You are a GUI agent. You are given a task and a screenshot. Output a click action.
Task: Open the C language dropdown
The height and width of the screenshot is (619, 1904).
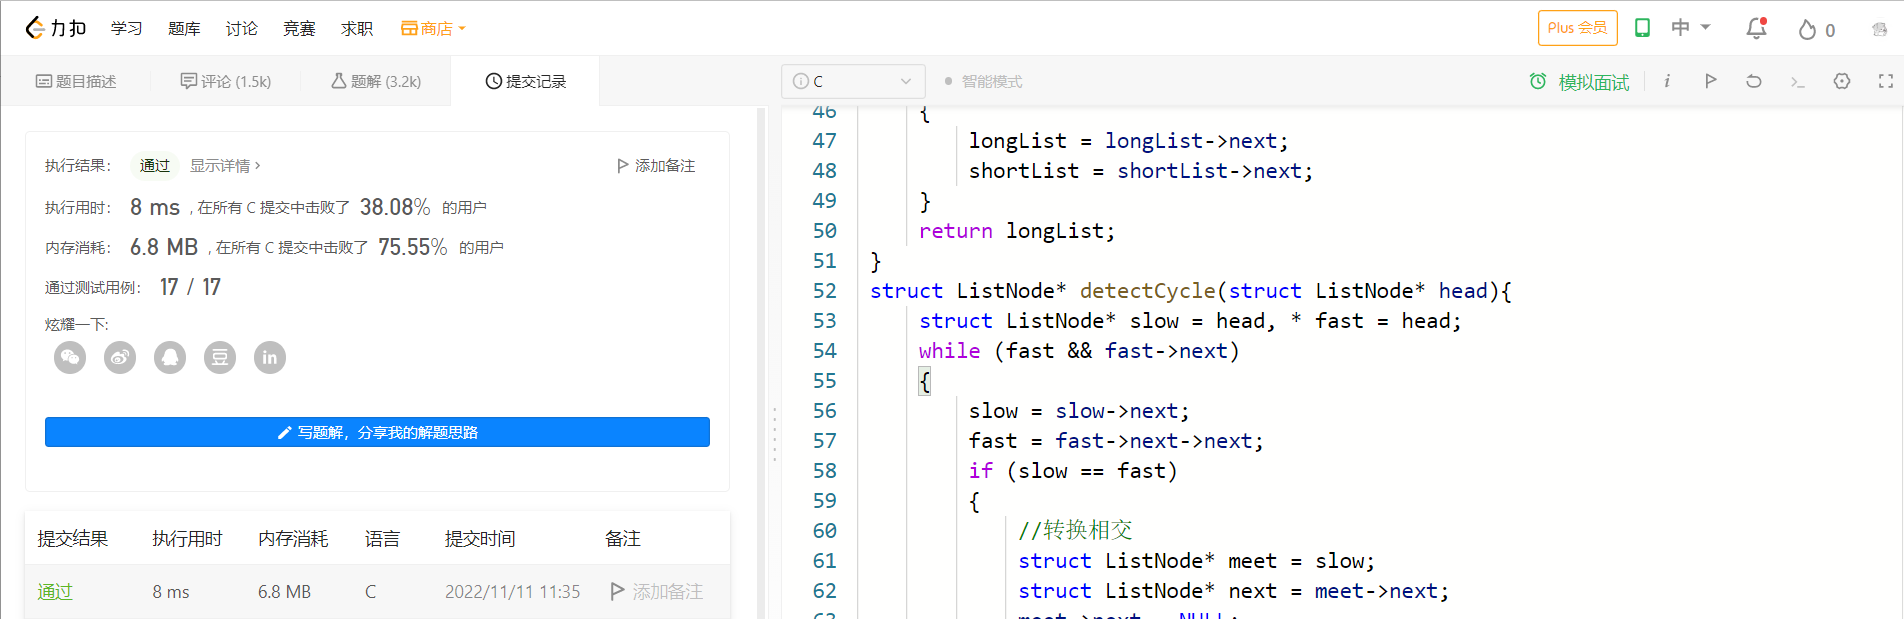click(853, 81)
